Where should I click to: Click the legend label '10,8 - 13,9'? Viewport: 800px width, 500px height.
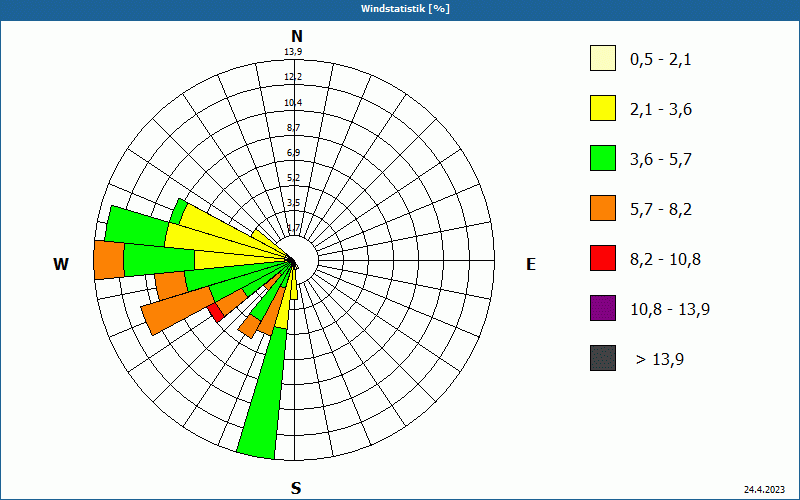click(670, 310)
